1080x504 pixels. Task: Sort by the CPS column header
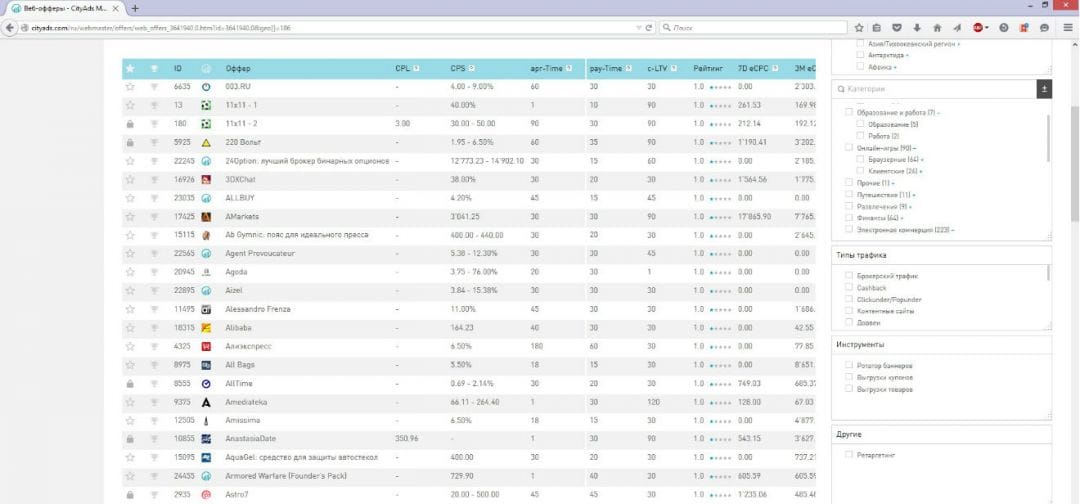click(x=458, y=69)
